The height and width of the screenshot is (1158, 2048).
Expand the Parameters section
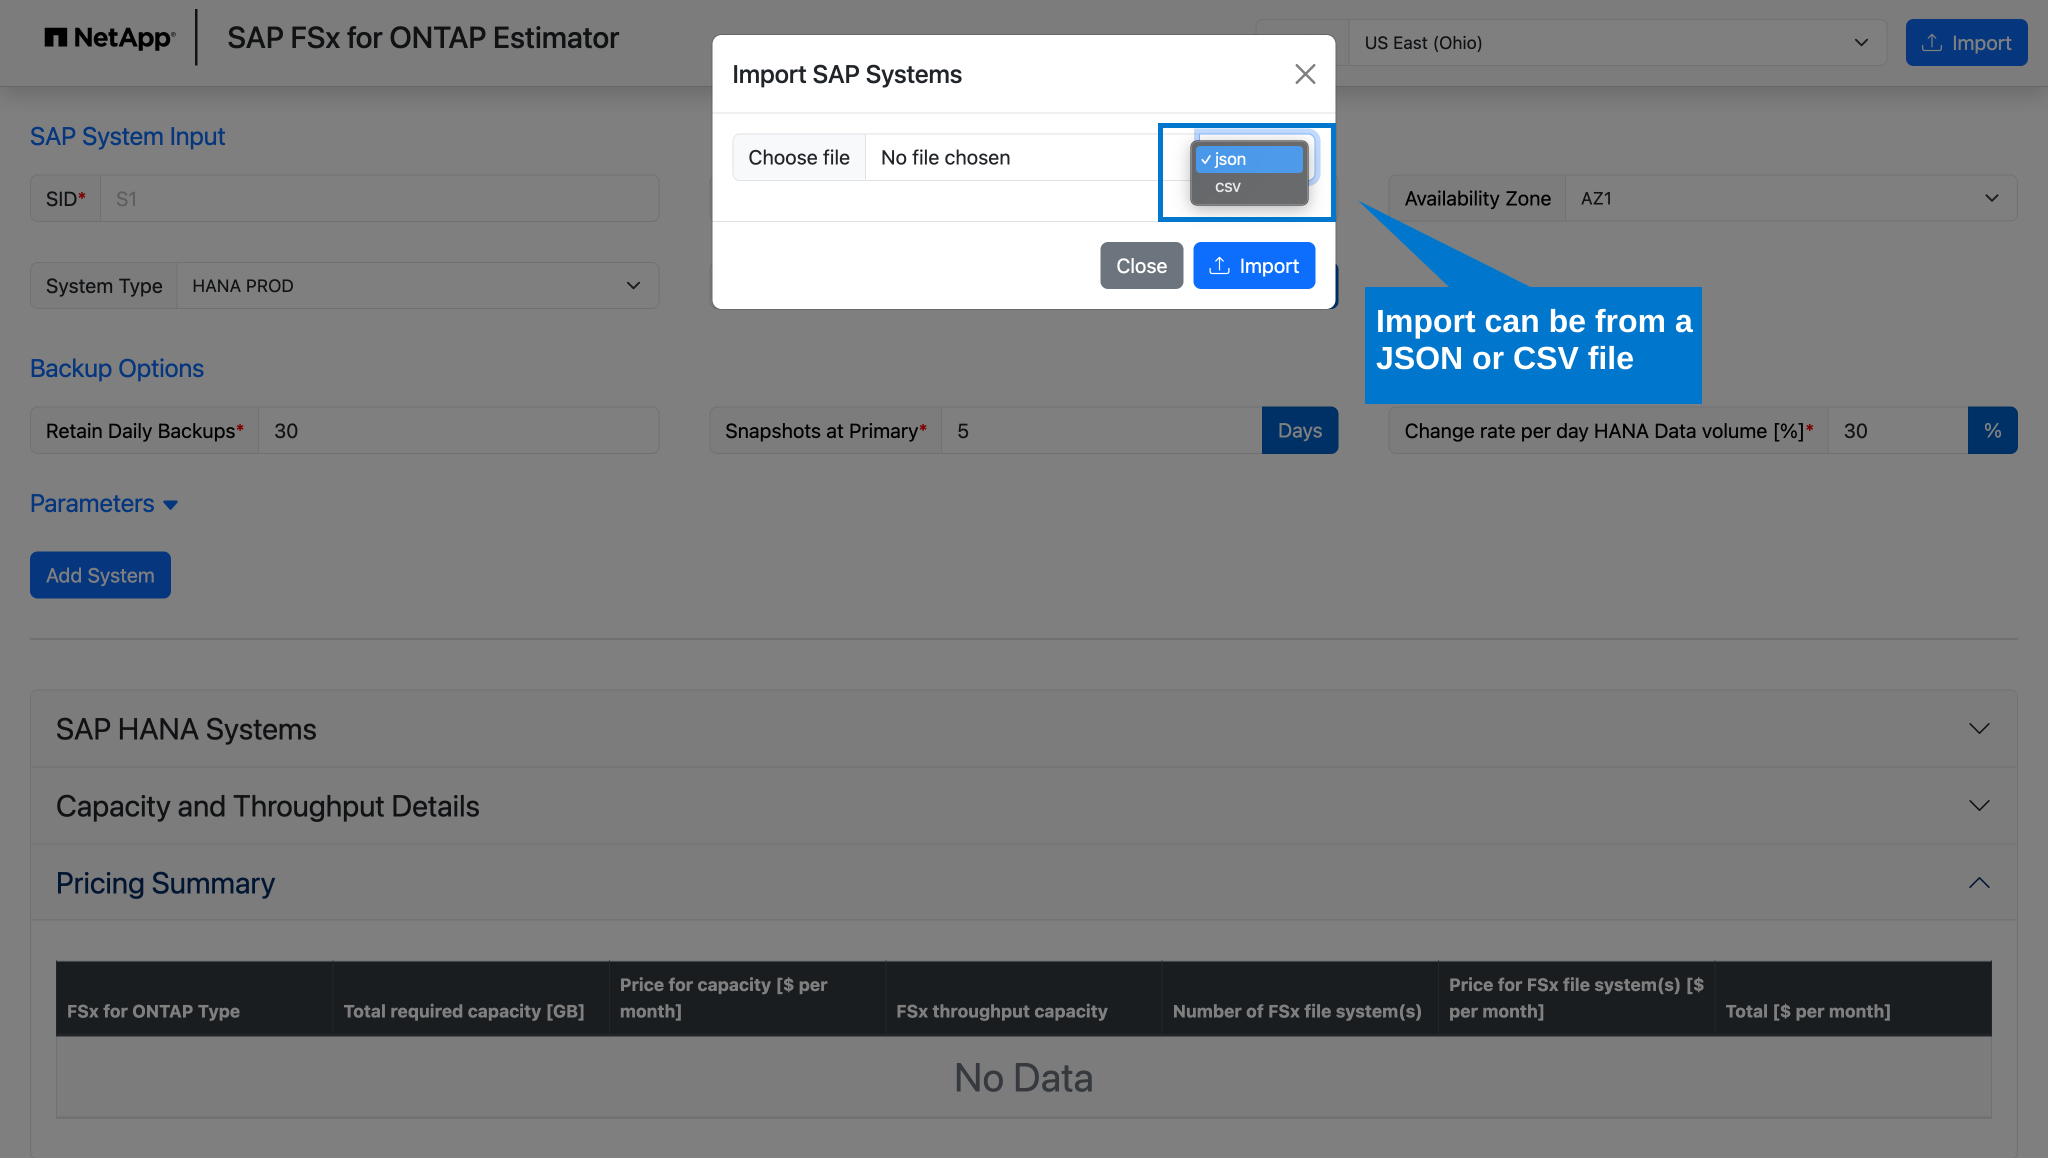point(104,504)
